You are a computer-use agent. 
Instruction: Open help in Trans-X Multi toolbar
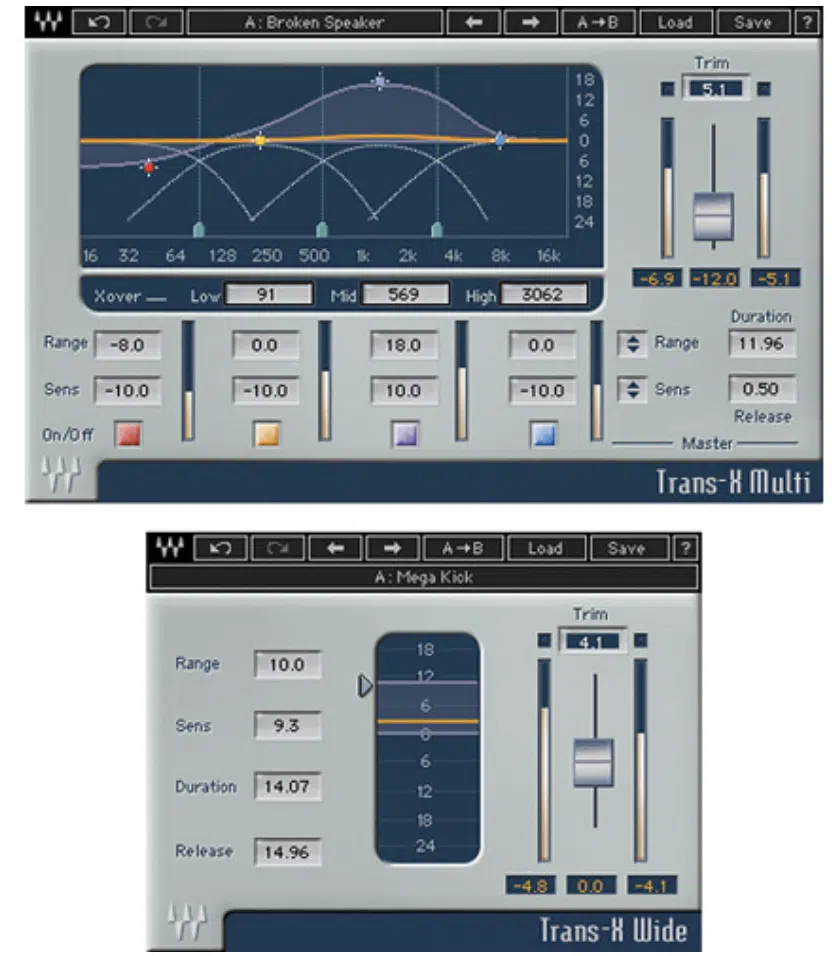click(807, 23)
